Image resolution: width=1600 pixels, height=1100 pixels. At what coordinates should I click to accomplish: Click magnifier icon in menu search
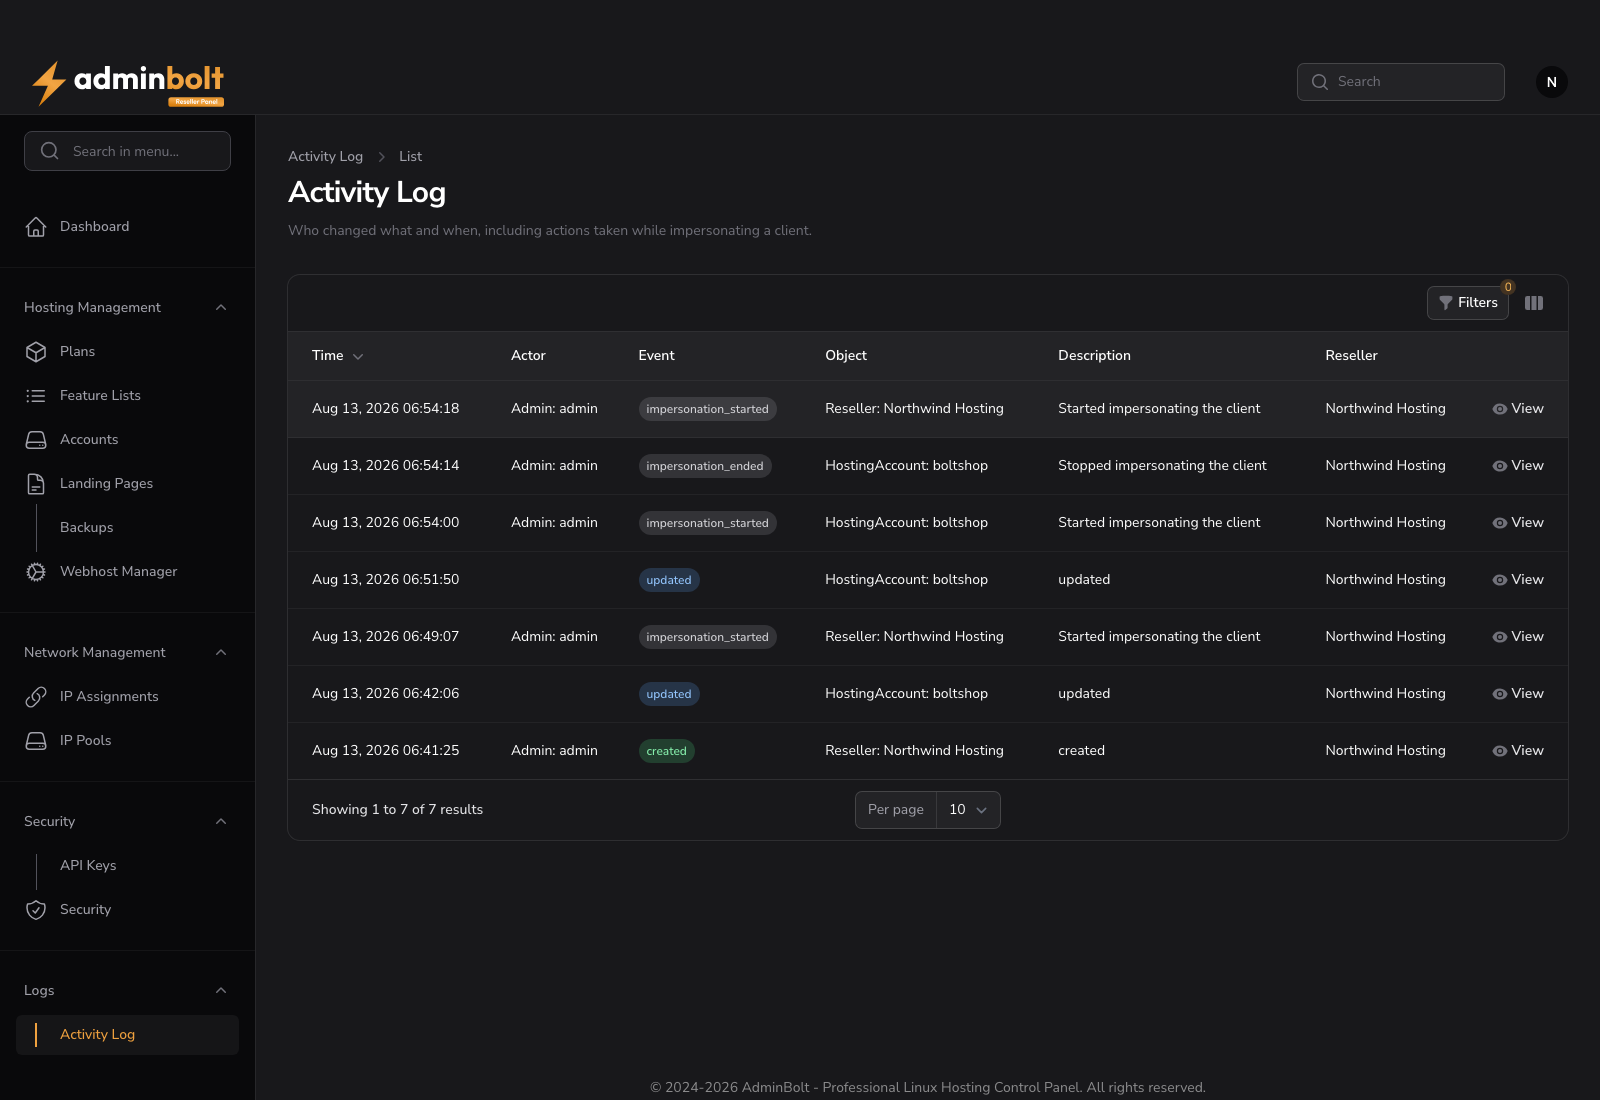click(x=50, y=151)
